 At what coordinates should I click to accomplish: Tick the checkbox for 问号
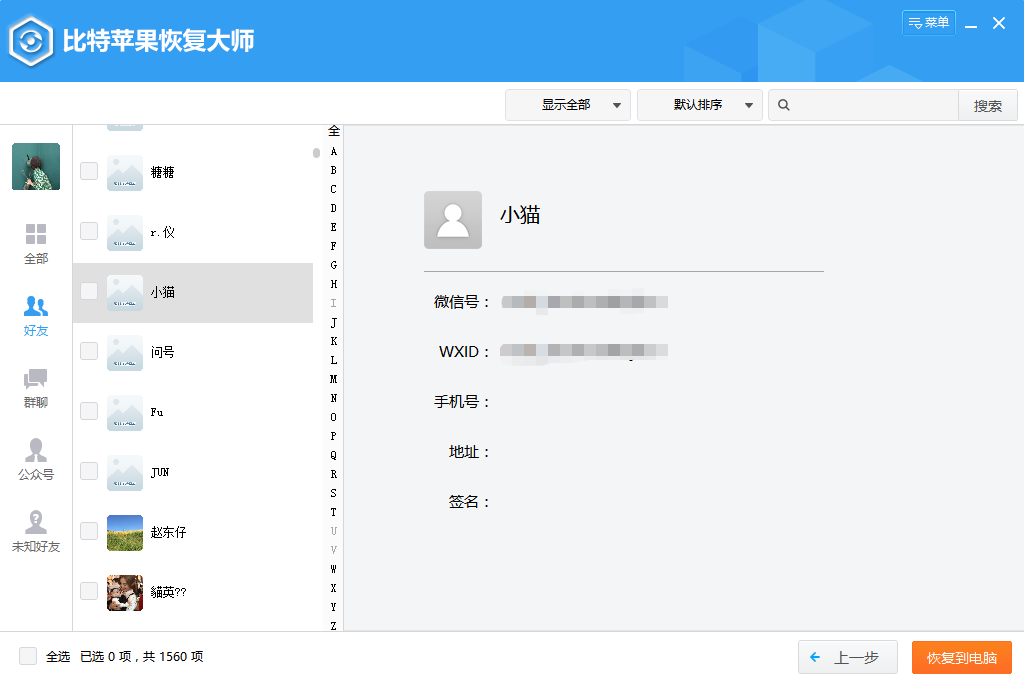pos(89,351)
